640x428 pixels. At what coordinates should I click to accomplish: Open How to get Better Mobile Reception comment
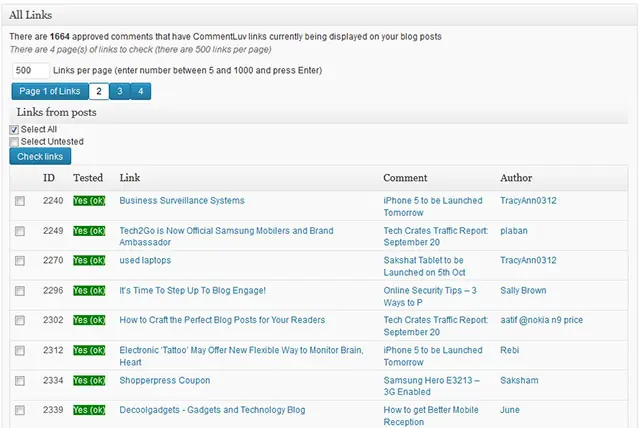[431, 416]
